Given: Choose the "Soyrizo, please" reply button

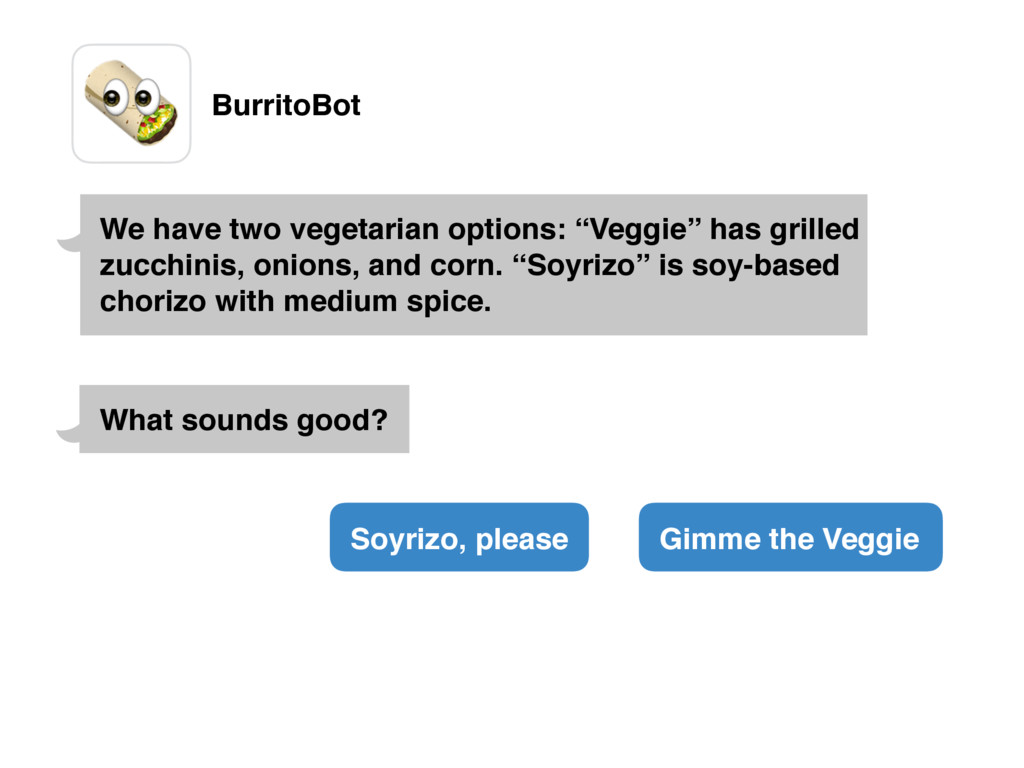Looking at the screenshot, I should (459, 537).
